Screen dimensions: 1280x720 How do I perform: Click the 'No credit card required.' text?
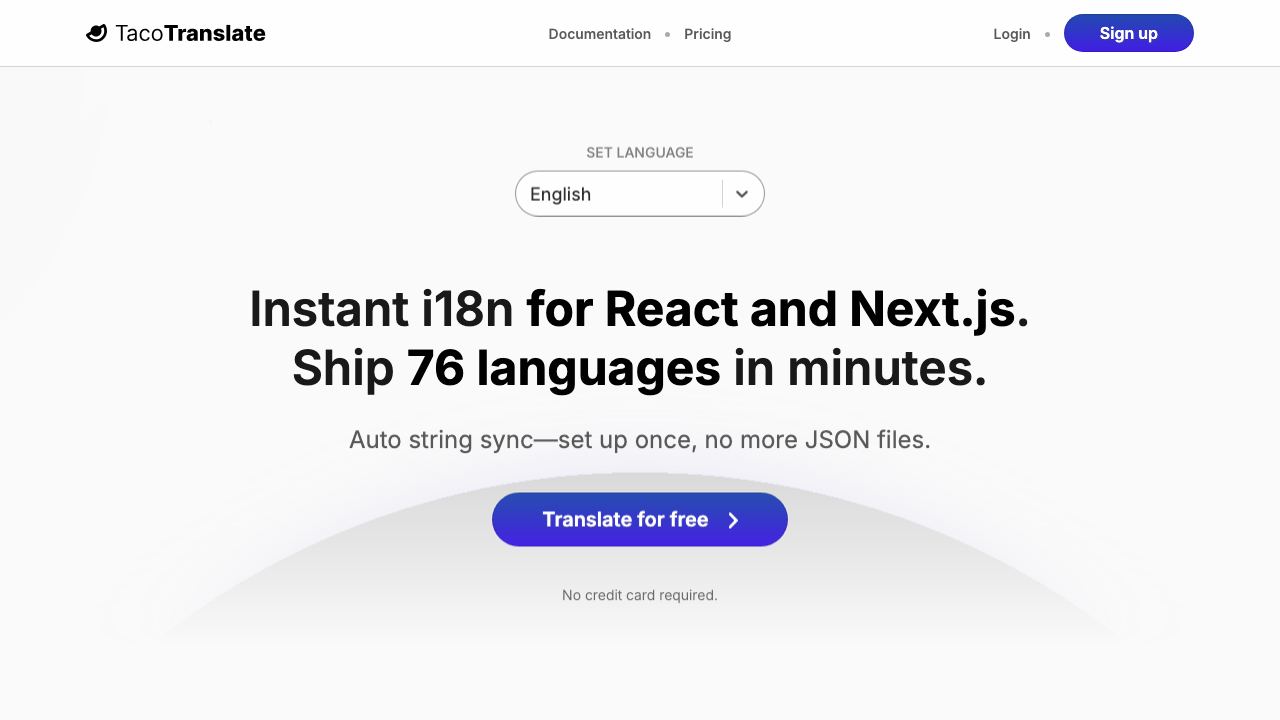click(639, 595)
